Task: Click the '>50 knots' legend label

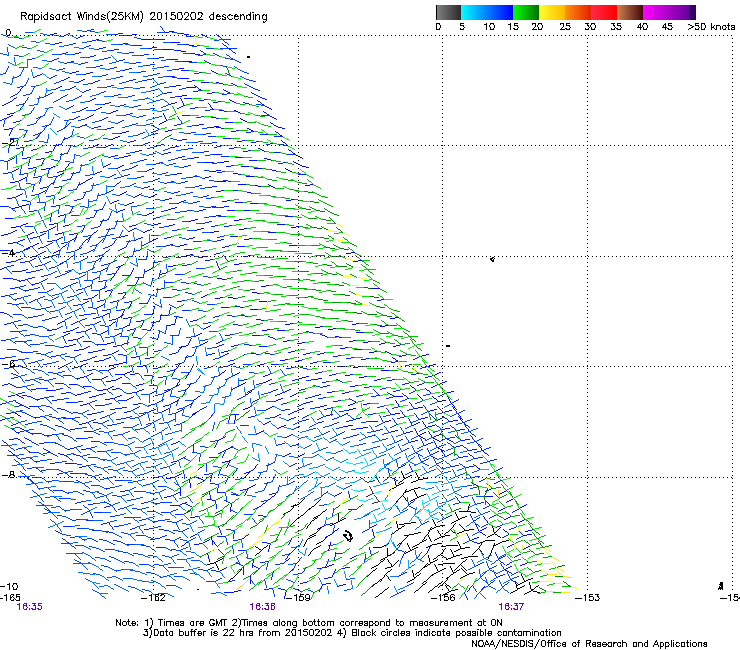Action: pyautogui.click(x=711, y=27)
